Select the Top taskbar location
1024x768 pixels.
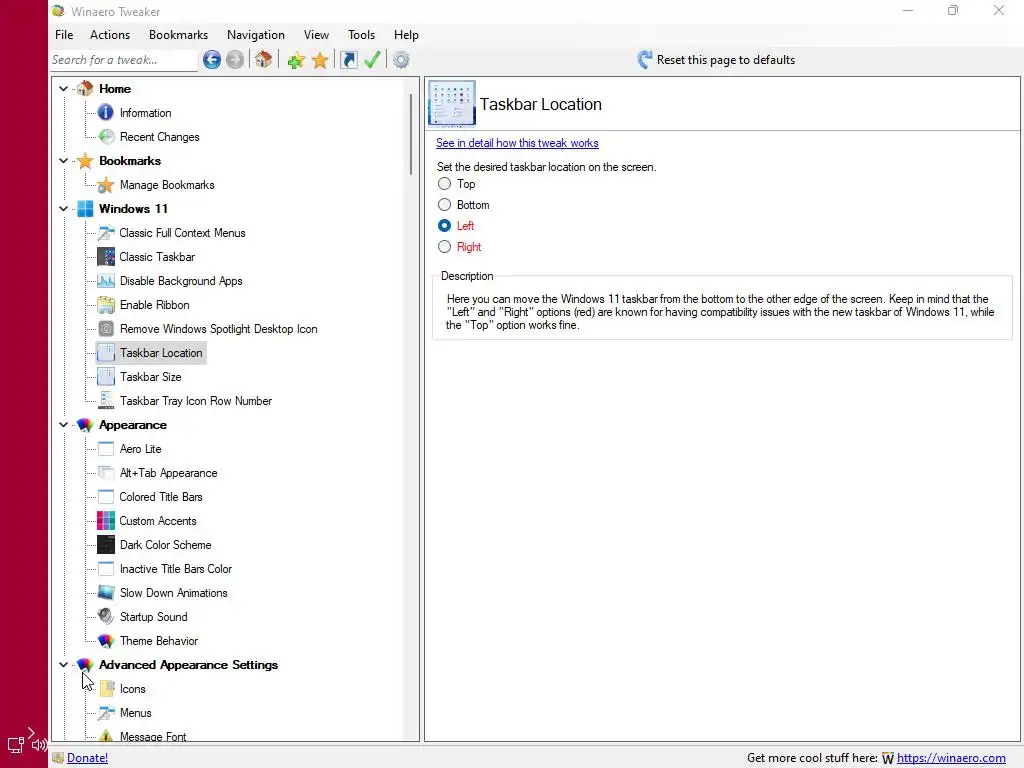pyautogui.click(x=444, y=184)
